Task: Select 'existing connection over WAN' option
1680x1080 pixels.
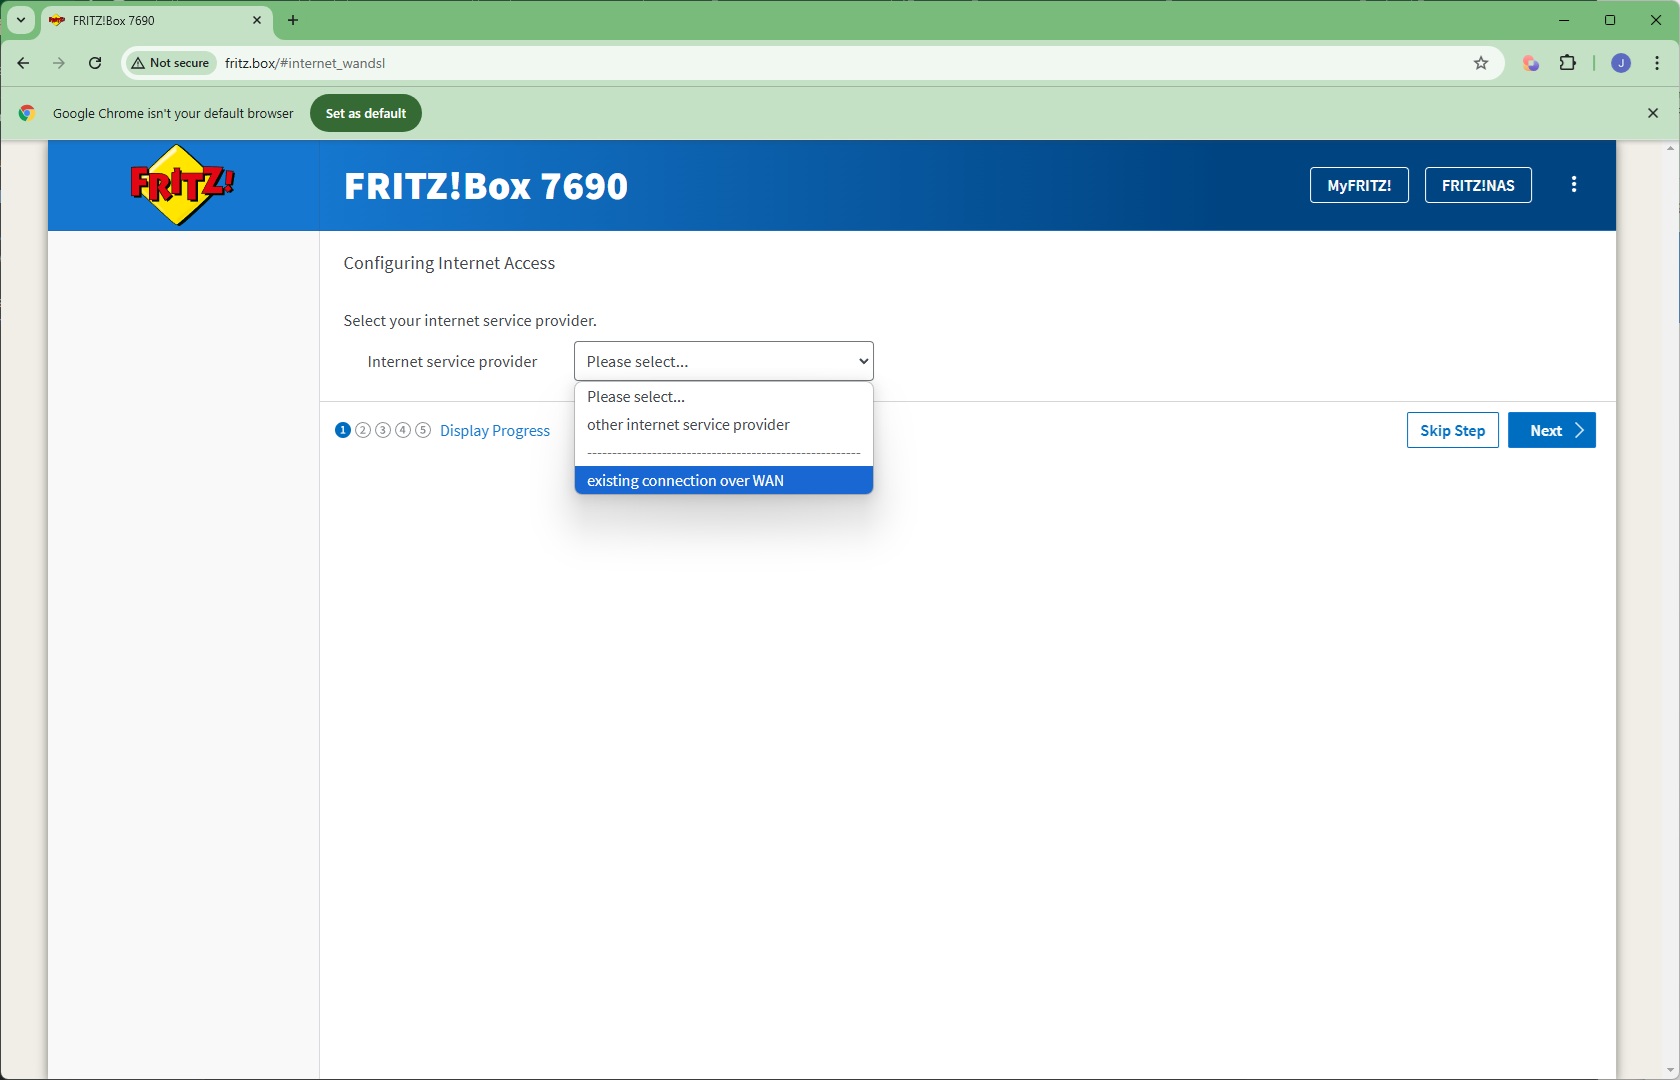Action: 724,481
